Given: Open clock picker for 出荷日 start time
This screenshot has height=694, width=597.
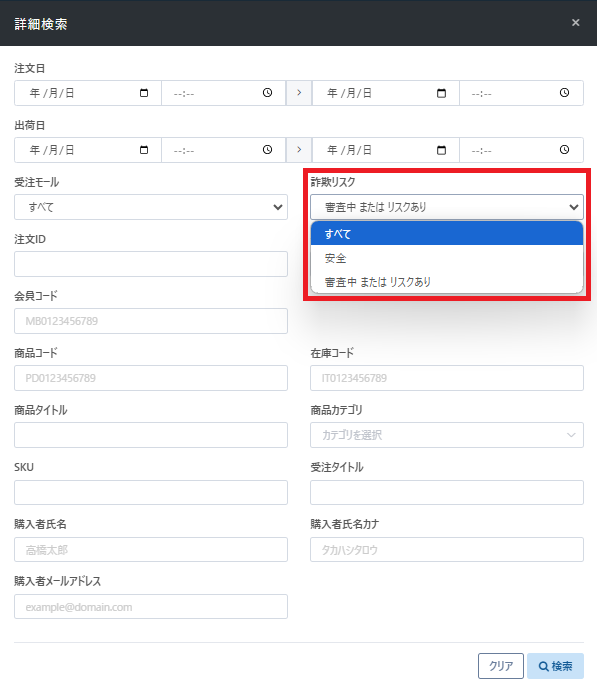Looking at the screenshot, I should (267, 150).
